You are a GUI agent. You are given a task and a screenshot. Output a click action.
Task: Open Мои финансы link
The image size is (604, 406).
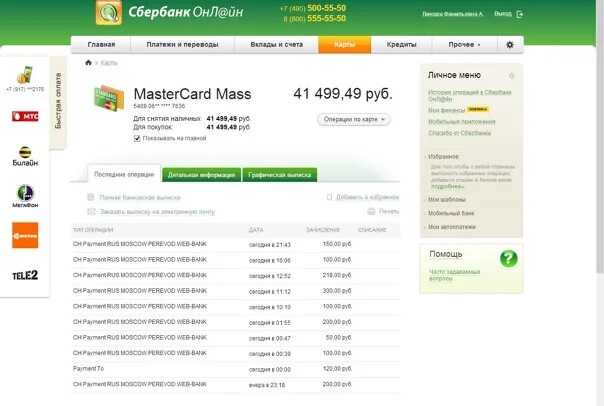tap(446, 110)
